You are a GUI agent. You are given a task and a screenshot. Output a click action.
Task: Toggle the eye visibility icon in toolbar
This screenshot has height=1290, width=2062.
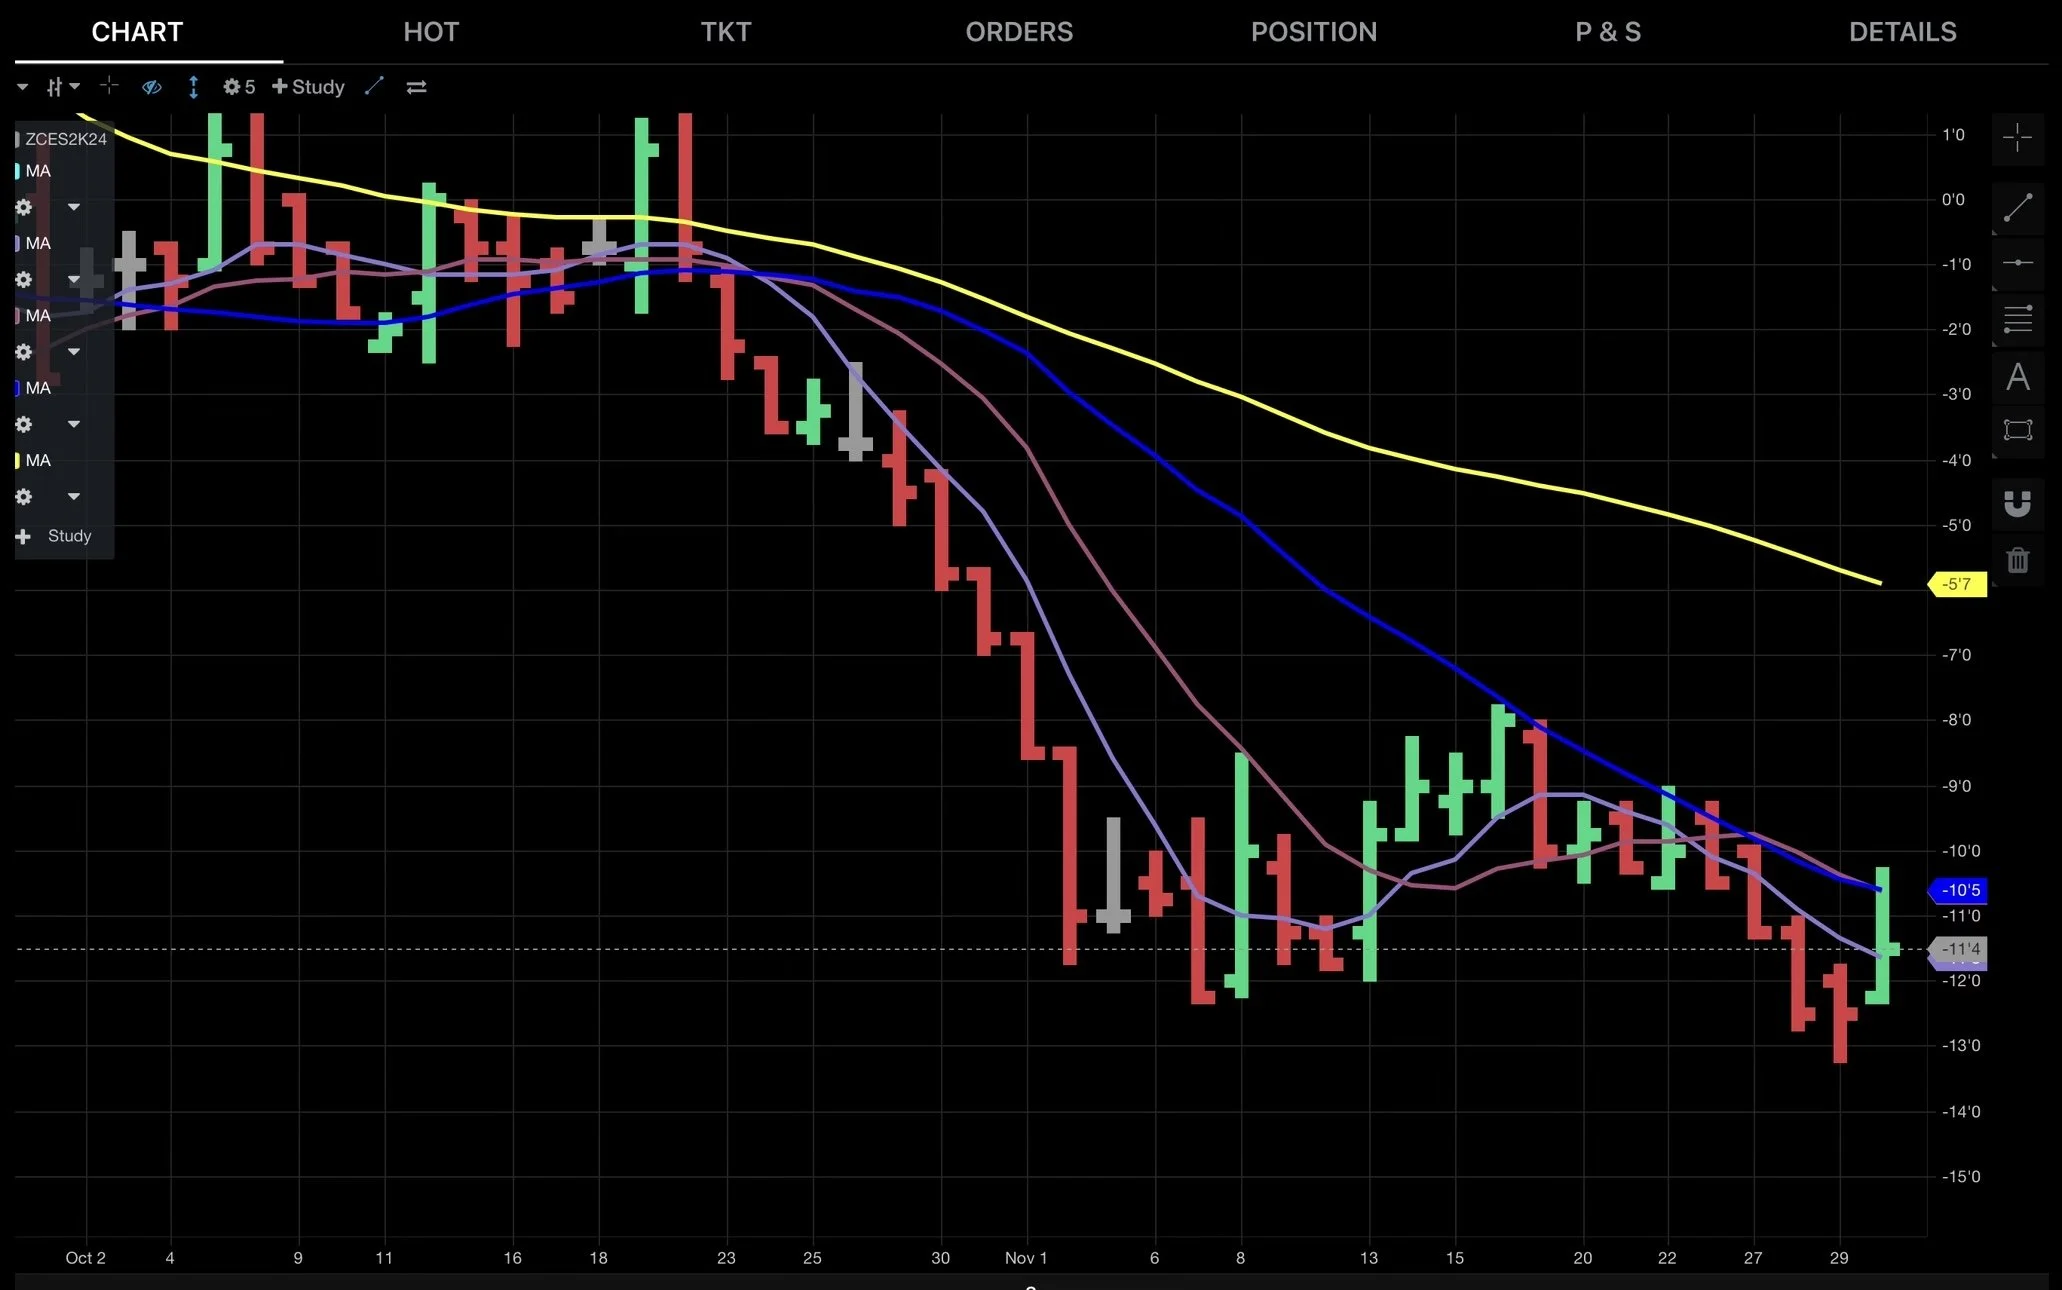[x=151, y=87]
